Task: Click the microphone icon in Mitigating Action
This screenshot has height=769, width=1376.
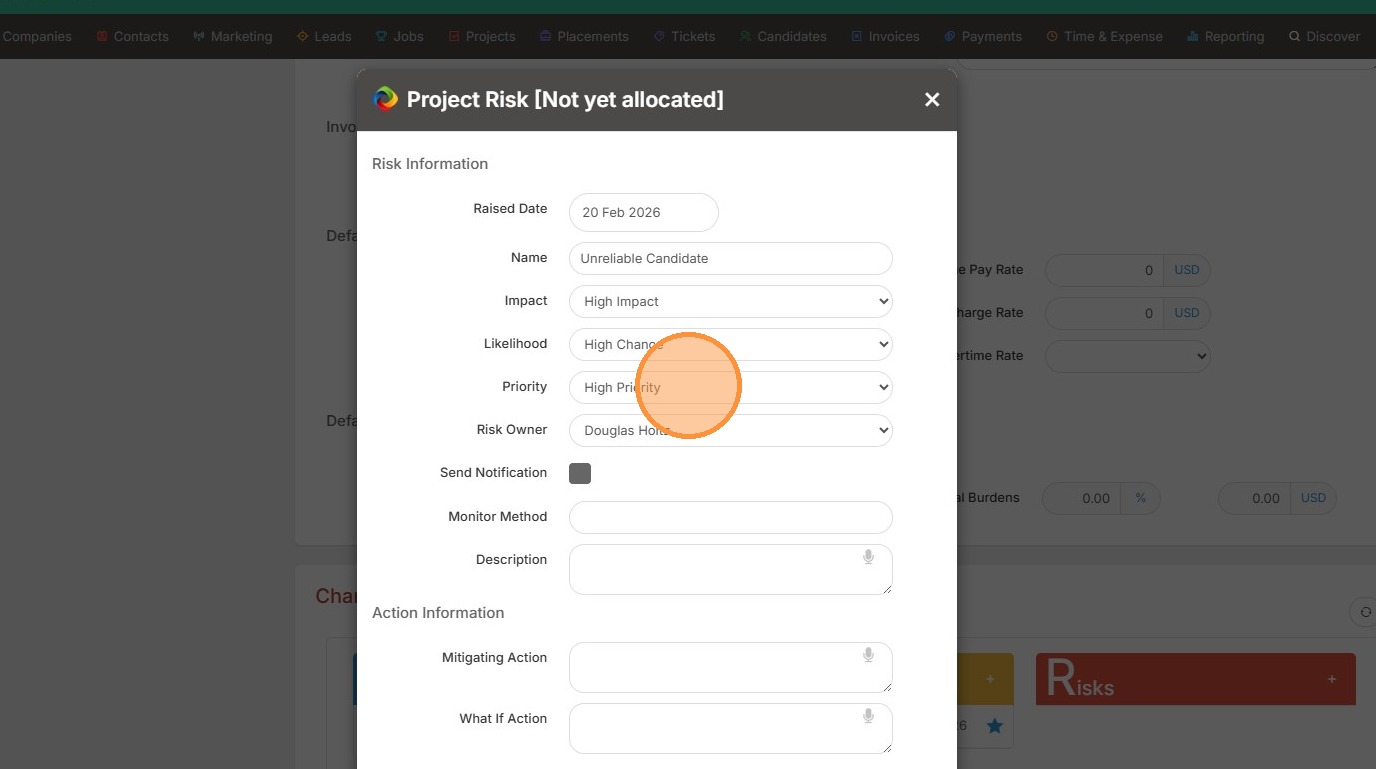Action: tap(868, 655)
